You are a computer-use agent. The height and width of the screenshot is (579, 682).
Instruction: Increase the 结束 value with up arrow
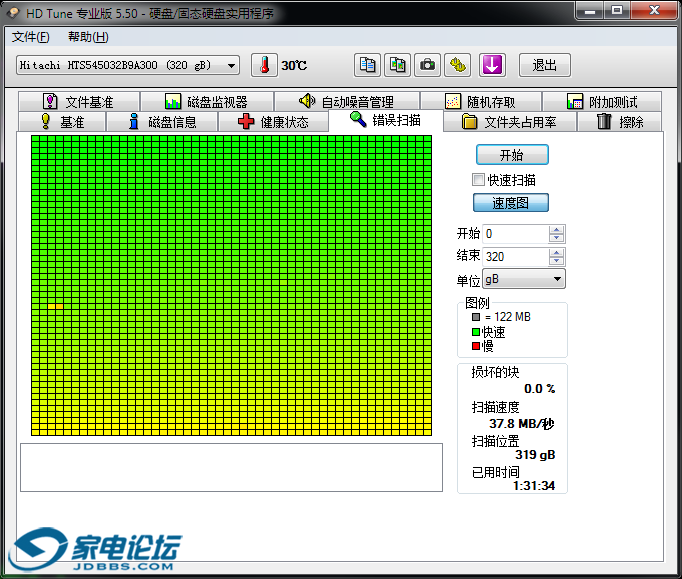pyautogui.click(x=556, y=252)
